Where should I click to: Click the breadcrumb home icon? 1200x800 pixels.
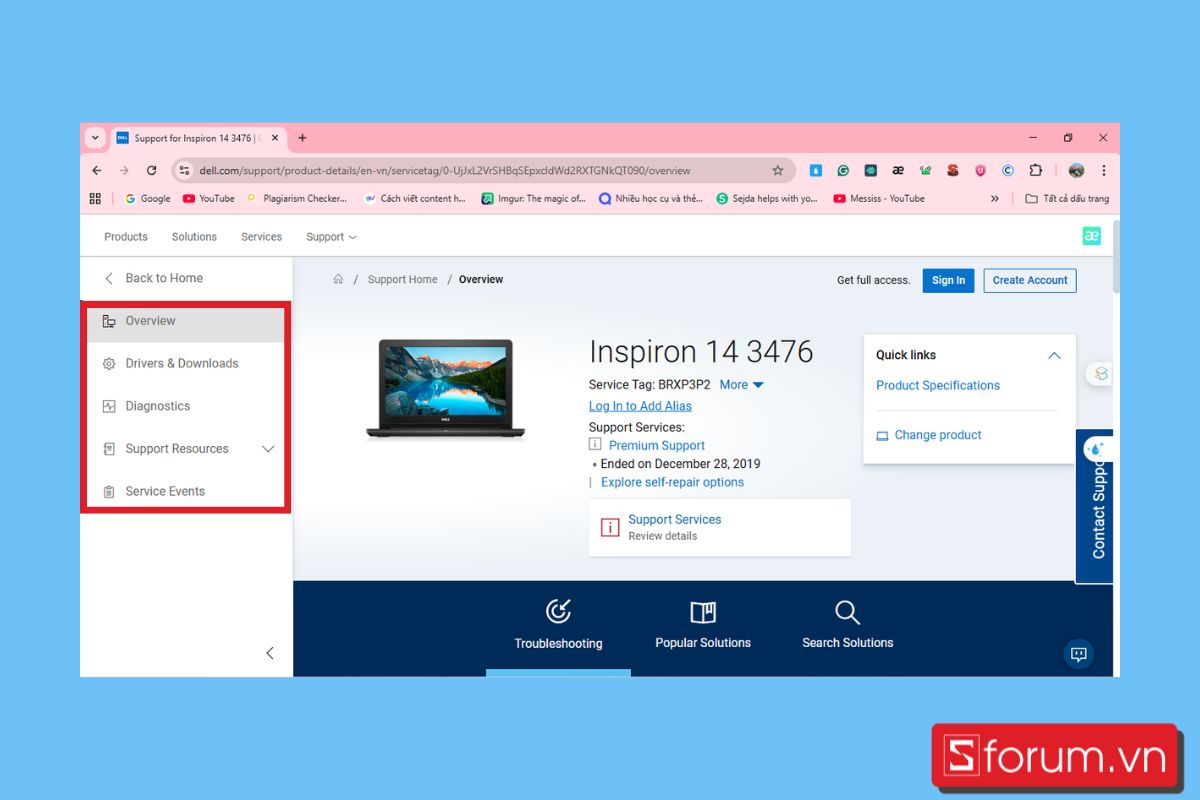click(338, 279)
